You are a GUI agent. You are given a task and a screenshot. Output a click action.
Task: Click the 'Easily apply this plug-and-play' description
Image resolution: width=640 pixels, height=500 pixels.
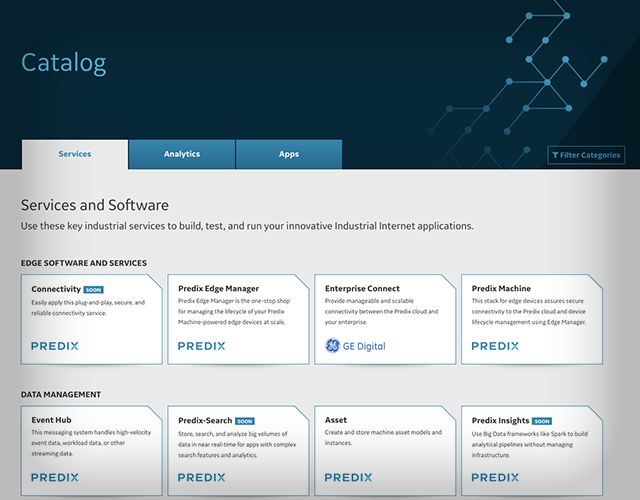88,308
